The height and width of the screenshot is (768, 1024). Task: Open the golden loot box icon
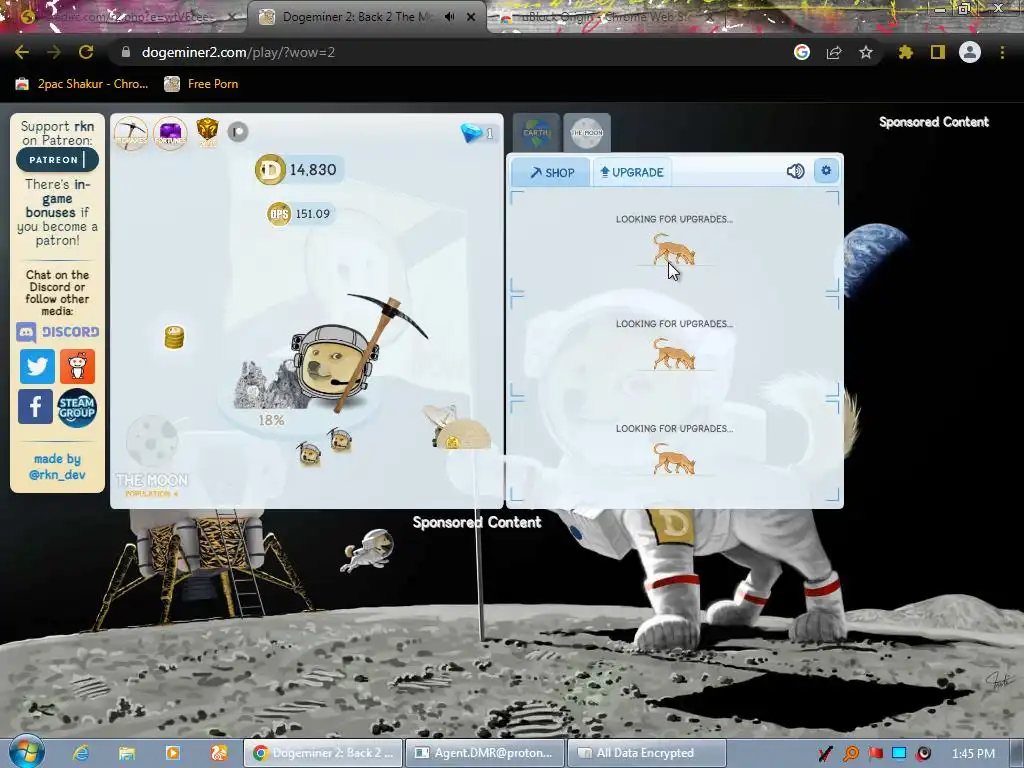pos(207,131)
